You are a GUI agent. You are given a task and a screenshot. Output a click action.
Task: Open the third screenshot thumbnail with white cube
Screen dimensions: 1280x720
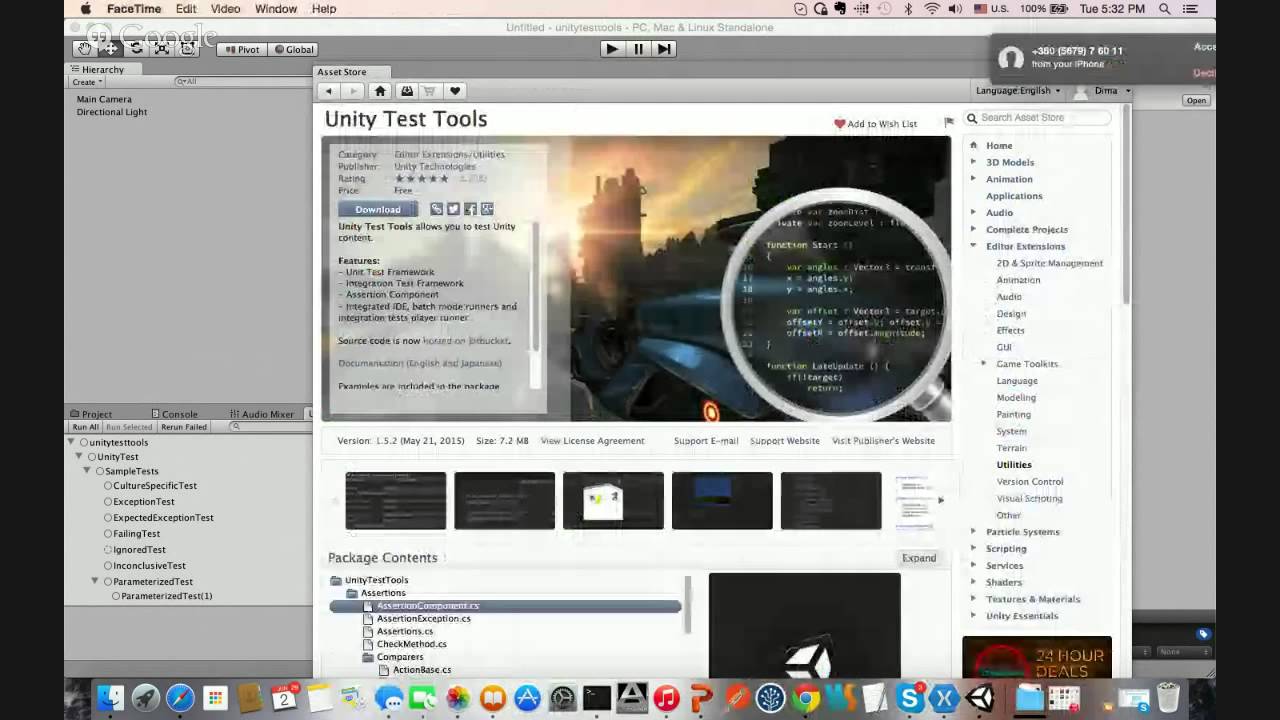coord(613,500)
